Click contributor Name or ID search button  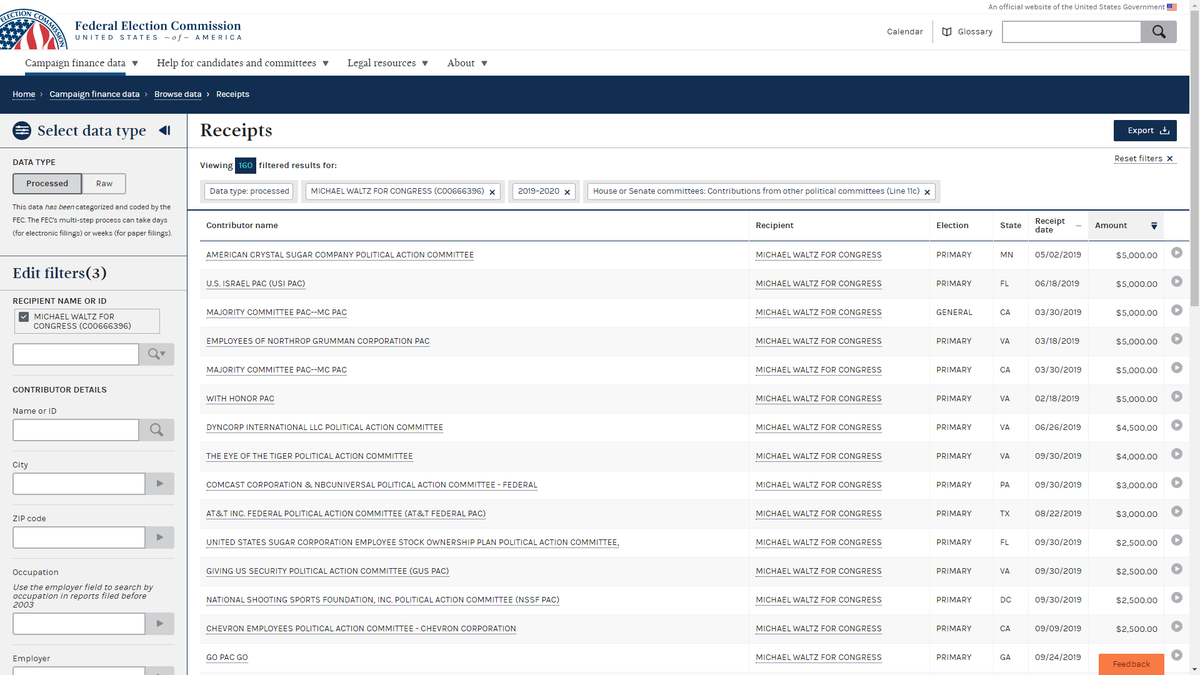tap(157, 430)
